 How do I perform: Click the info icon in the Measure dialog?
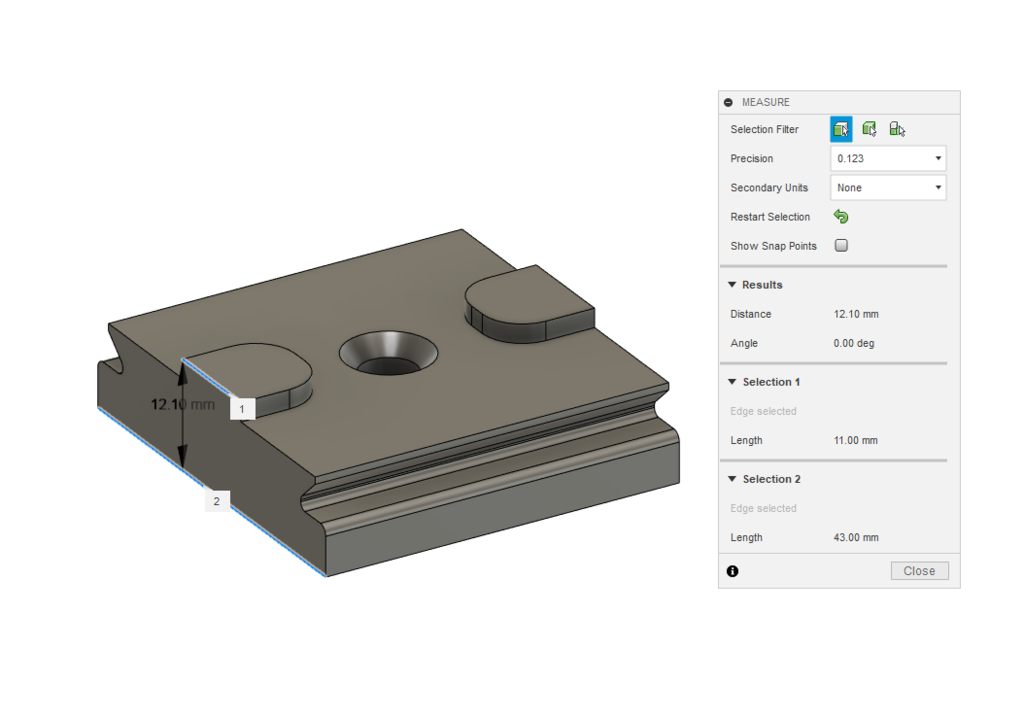[x=732, y=570]
